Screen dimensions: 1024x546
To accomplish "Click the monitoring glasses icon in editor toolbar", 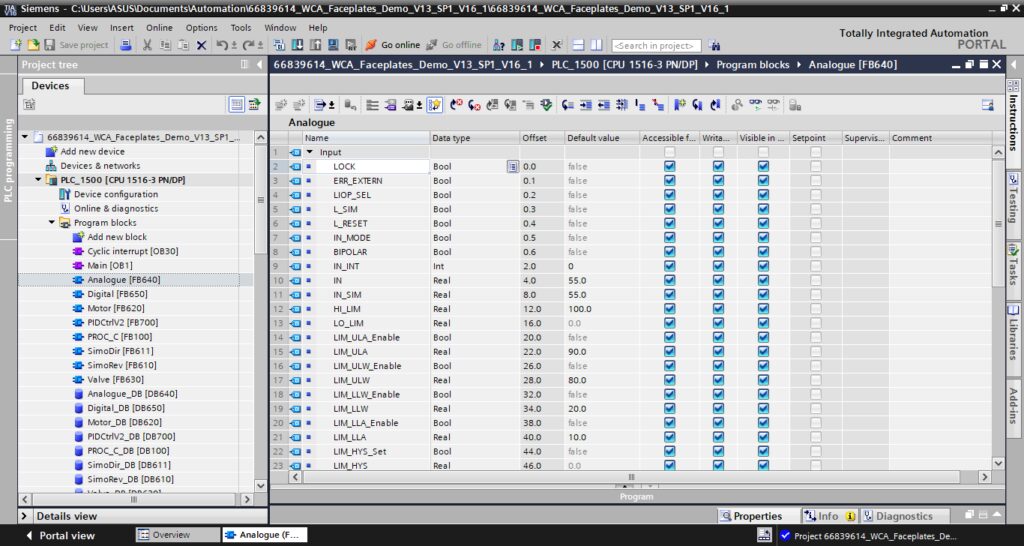I will (756, 104).
